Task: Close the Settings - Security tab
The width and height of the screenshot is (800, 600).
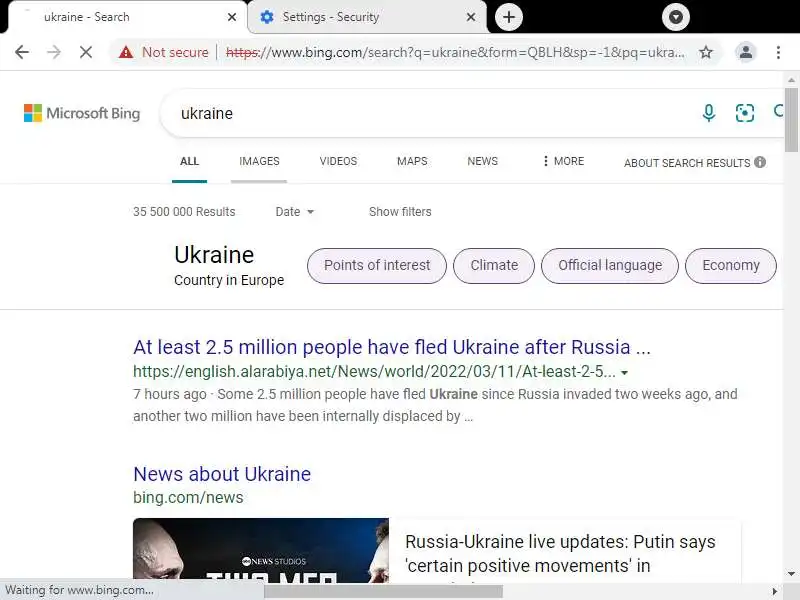Action: (x=471, y=17)
